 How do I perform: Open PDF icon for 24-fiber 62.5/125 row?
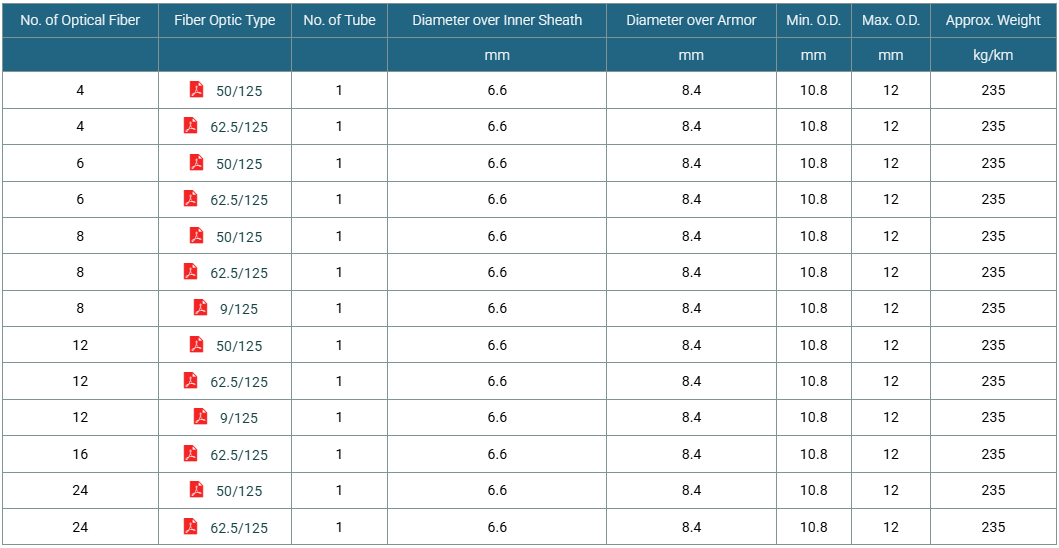tap(190, 526)
